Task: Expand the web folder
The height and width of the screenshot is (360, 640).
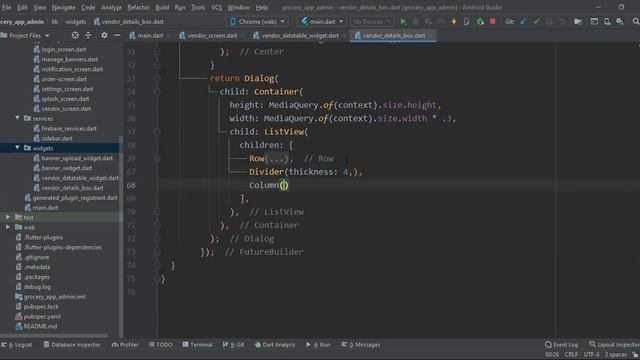Action: tap(8, 227)
